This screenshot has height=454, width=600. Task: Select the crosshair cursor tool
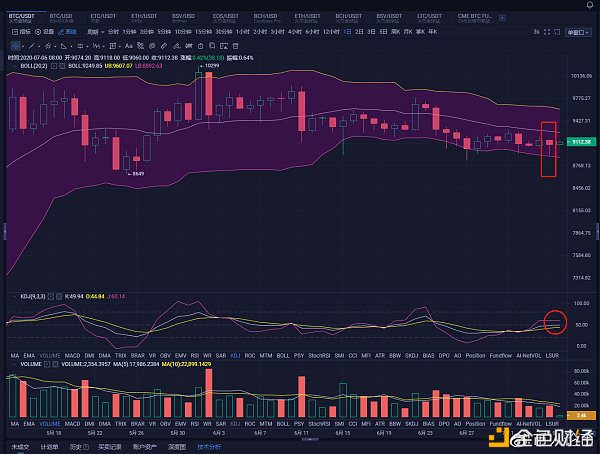[x=15, y=46]
